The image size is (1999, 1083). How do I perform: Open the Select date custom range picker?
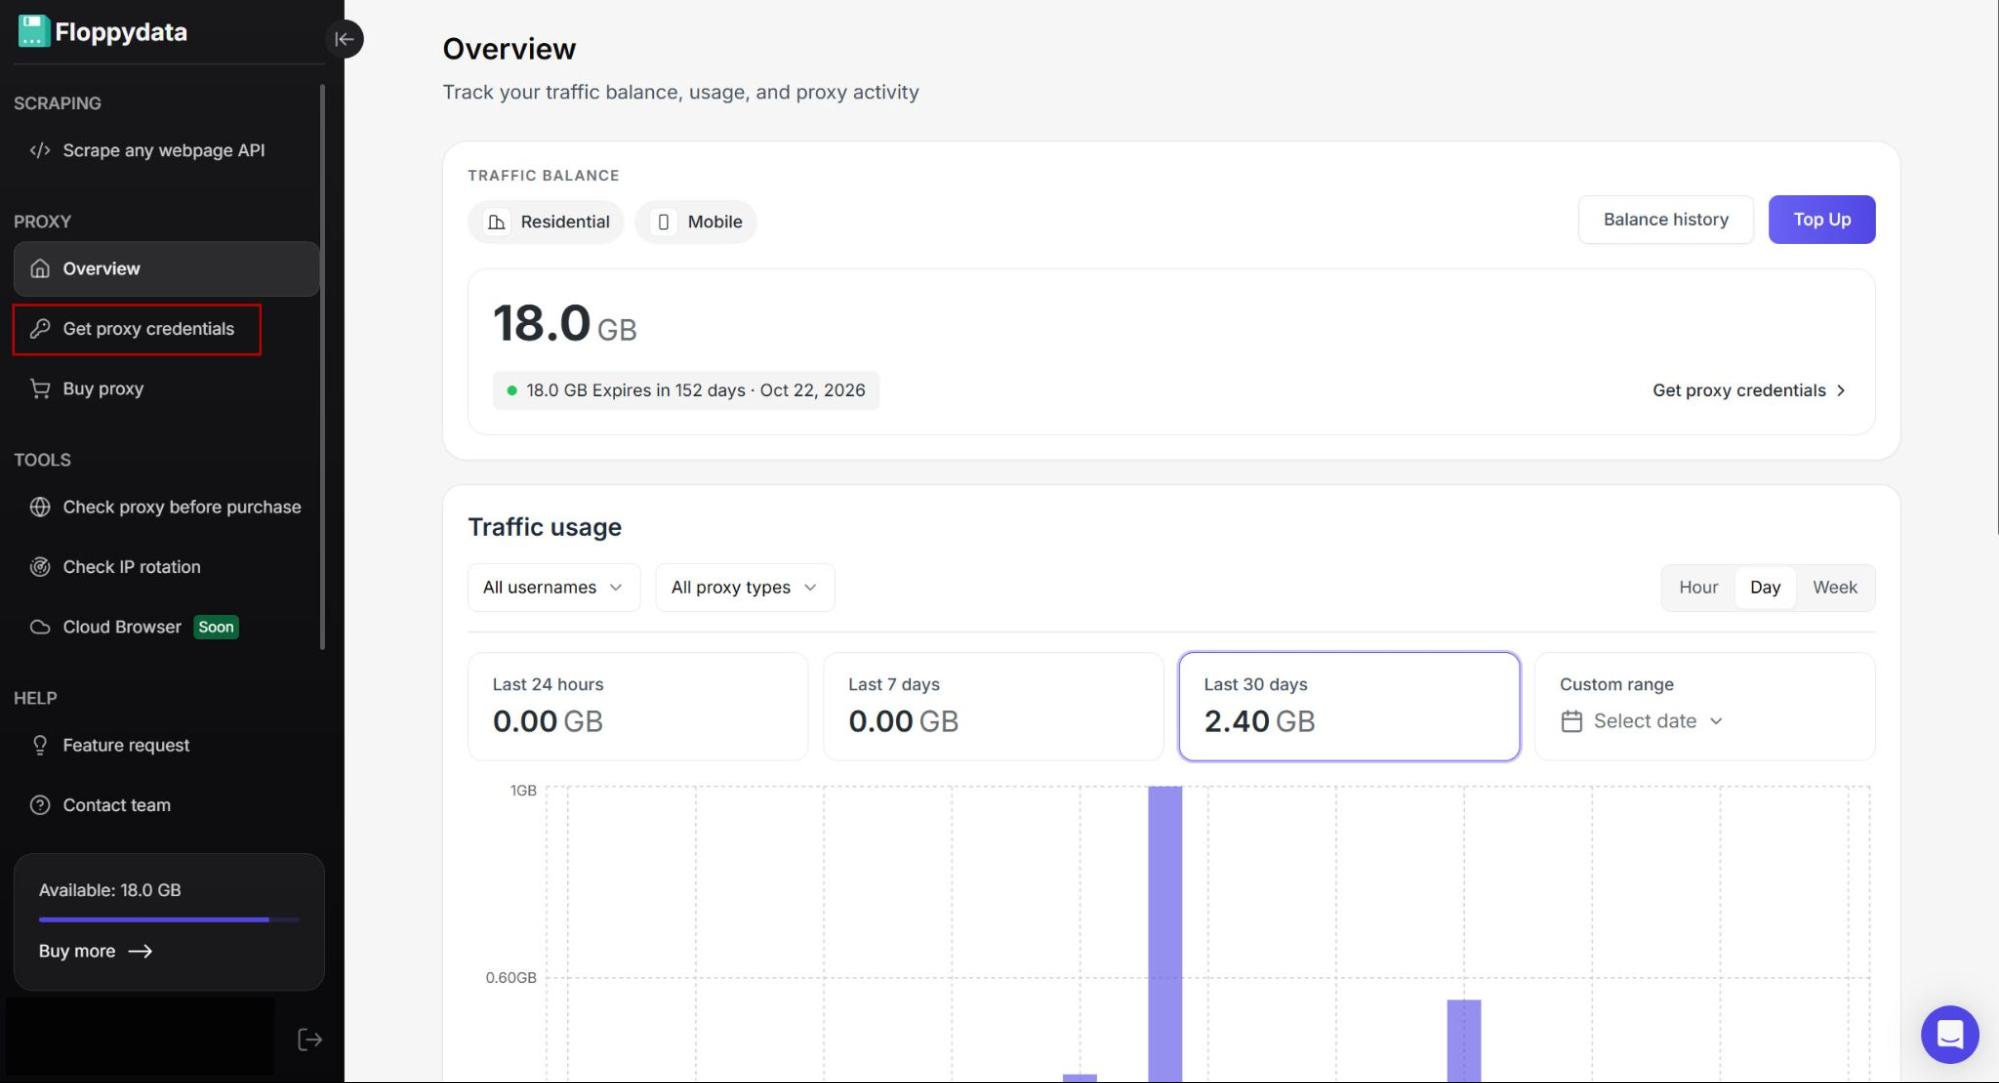[1642, 721]
